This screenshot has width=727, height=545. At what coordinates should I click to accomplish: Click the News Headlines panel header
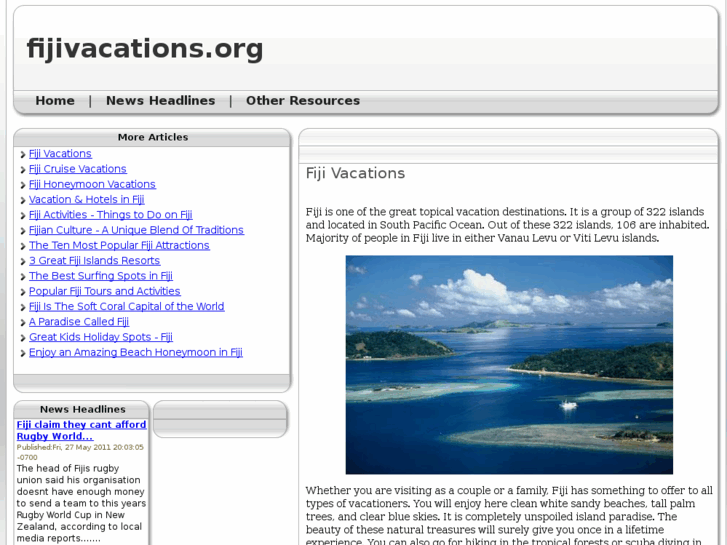click(82, 409)
